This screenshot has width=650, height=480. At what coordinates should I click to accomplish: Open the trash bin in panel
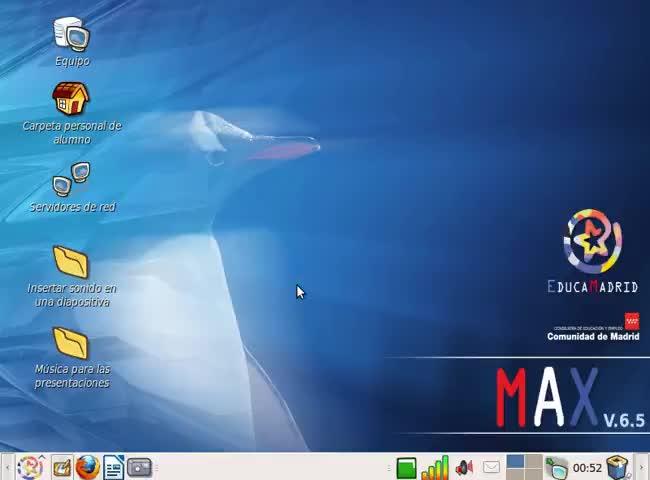(x=618, y=467)
